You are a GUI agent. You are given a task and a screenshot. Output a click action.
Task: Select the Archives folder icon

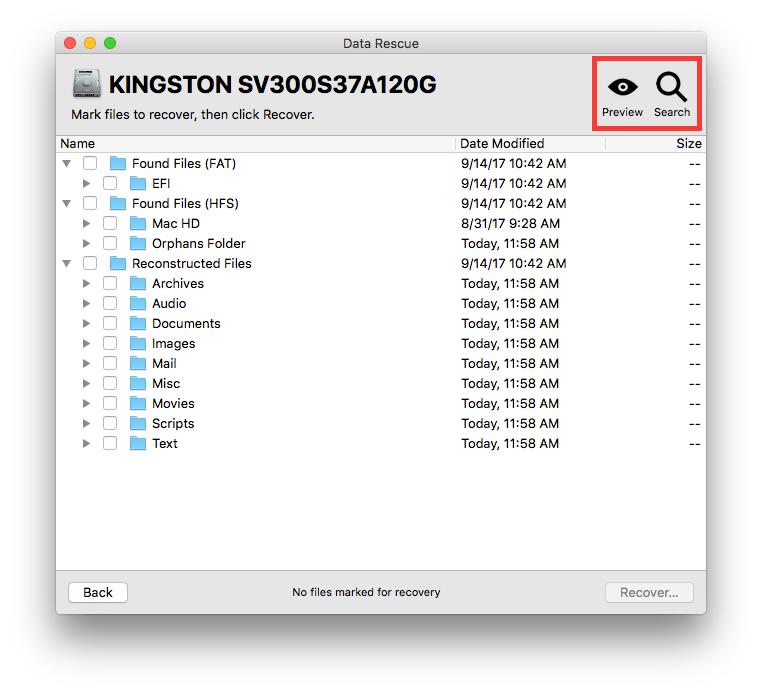click(x=138, y=283)
